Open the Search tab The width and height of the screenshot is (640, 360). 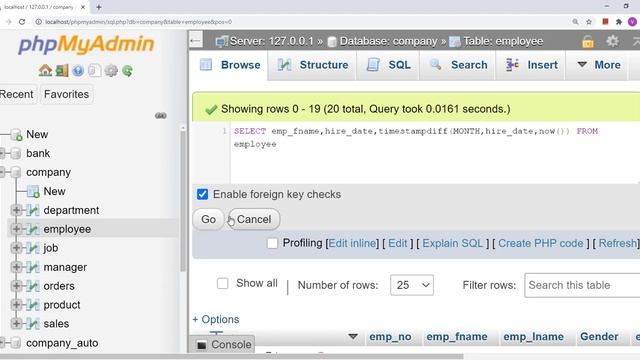[458, 65]
